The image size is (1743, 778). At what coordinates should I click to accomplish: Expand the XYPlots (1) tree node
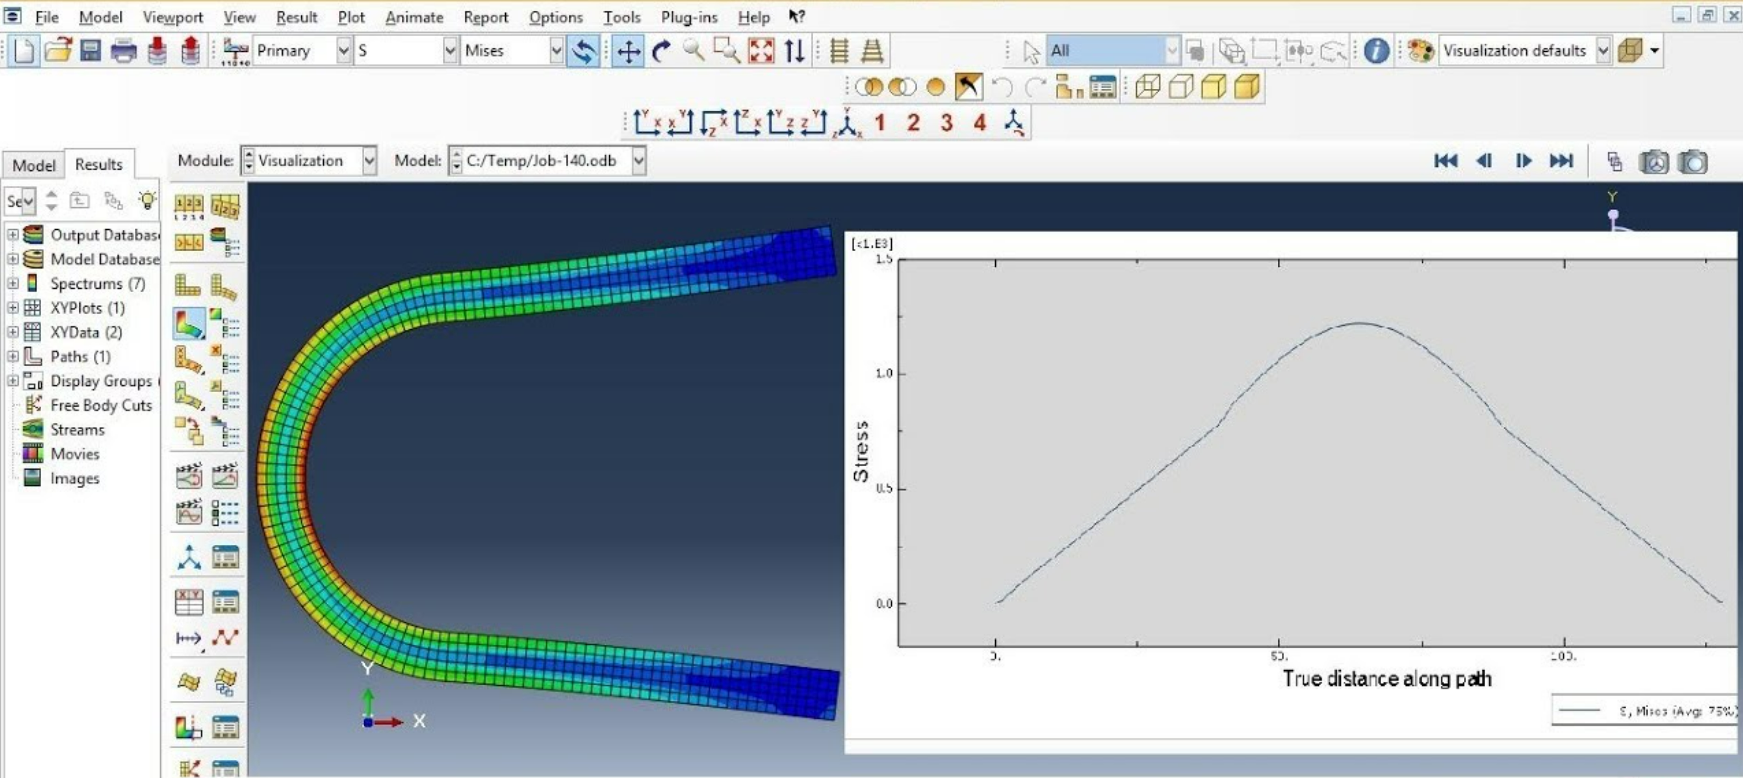tap(13, 308)
